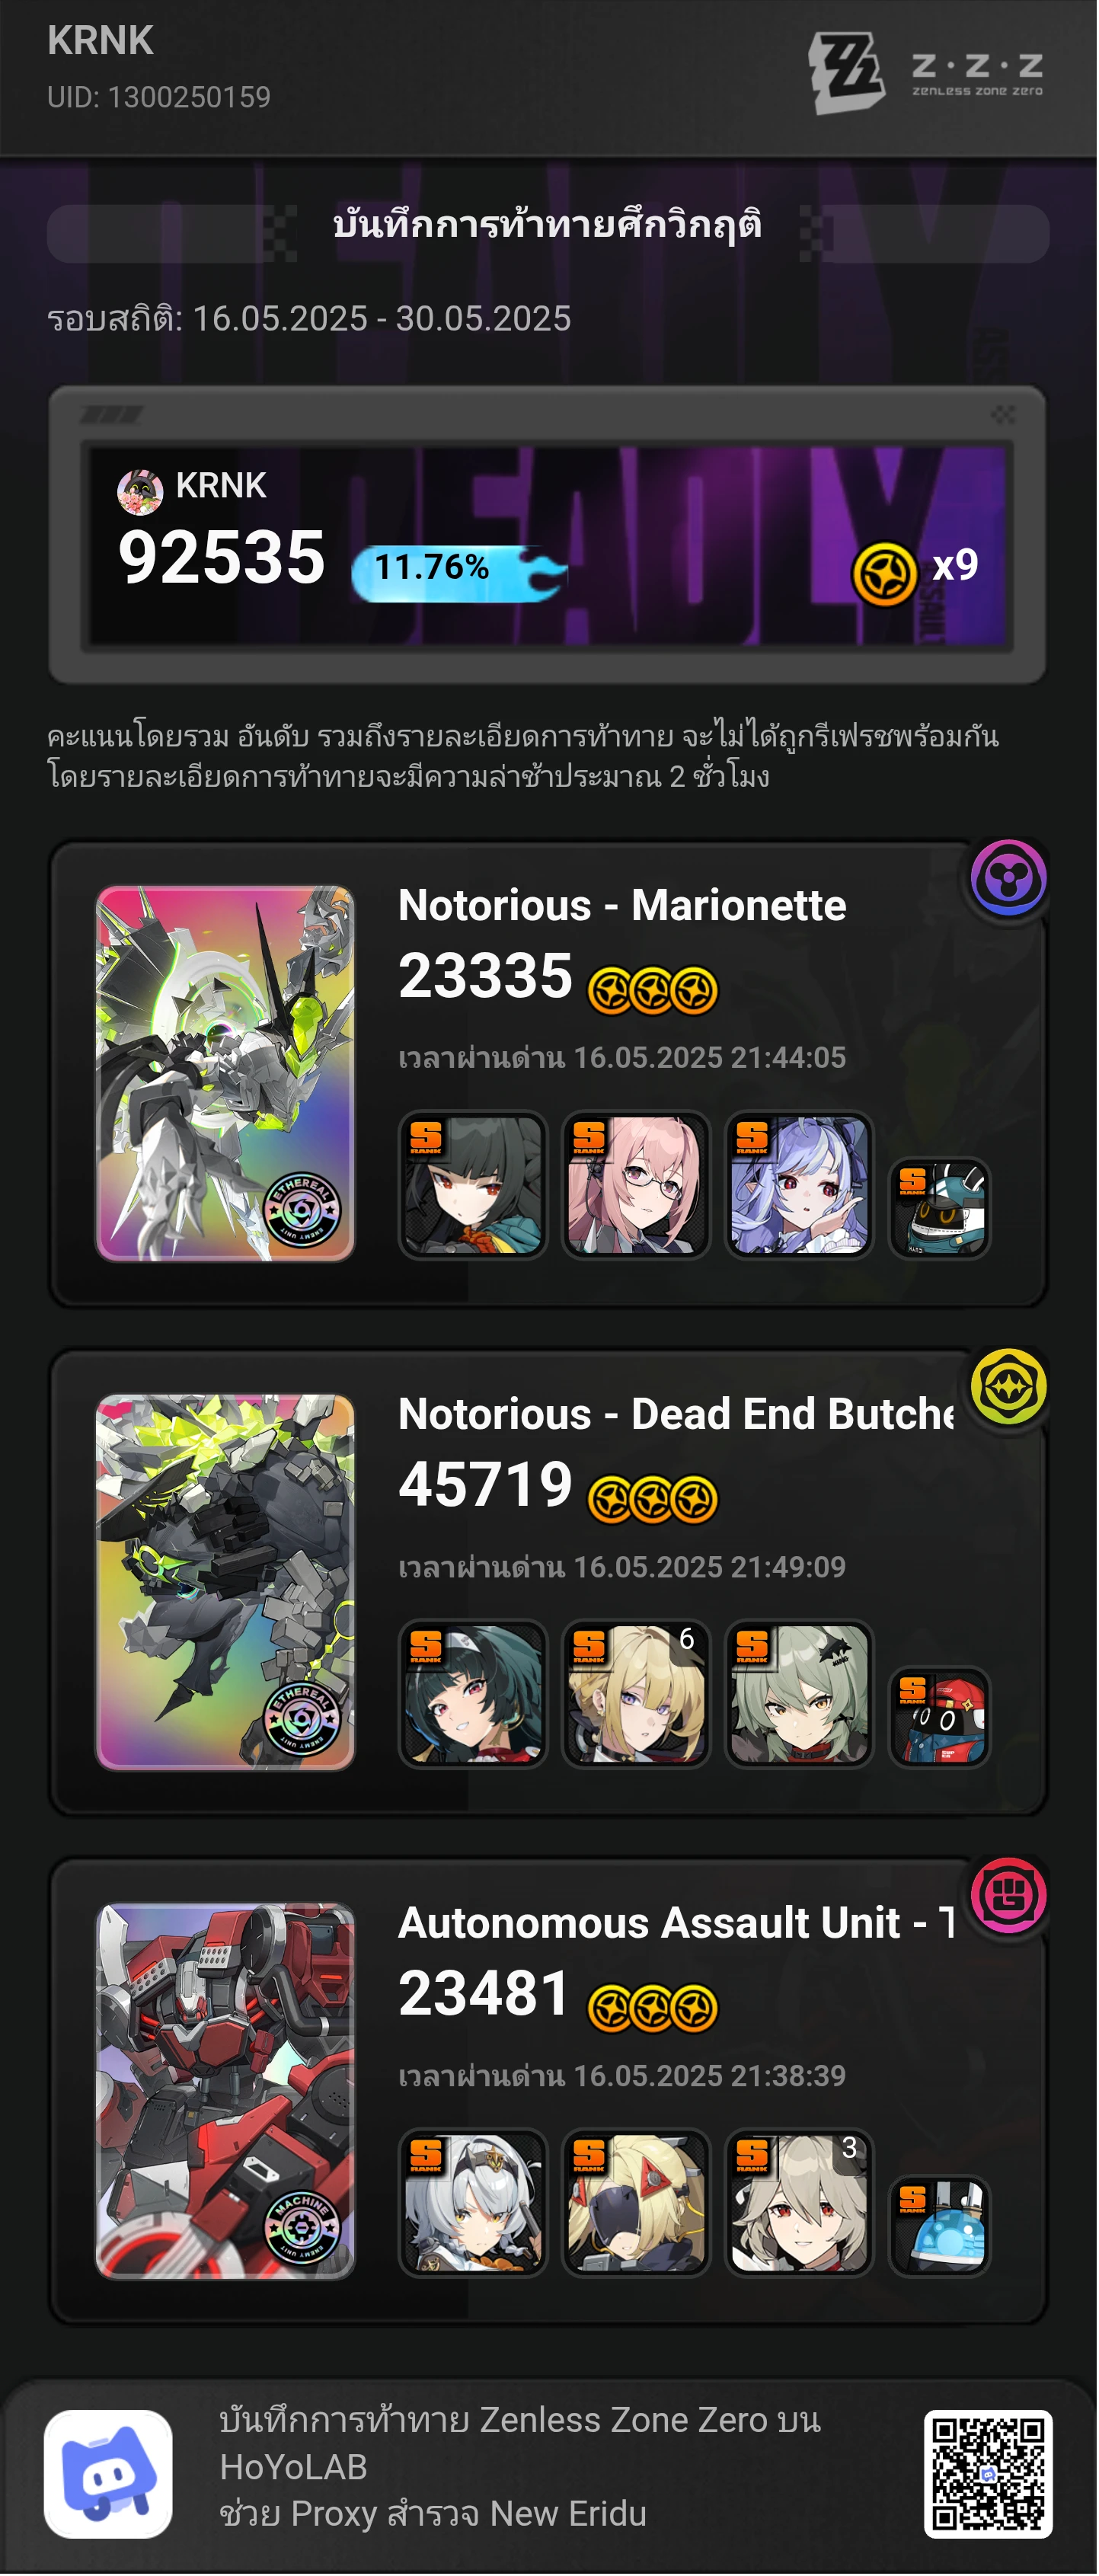
Task: Select the red-capped Bangboo in Dead End Butcher team
Action: point(939,1717)
